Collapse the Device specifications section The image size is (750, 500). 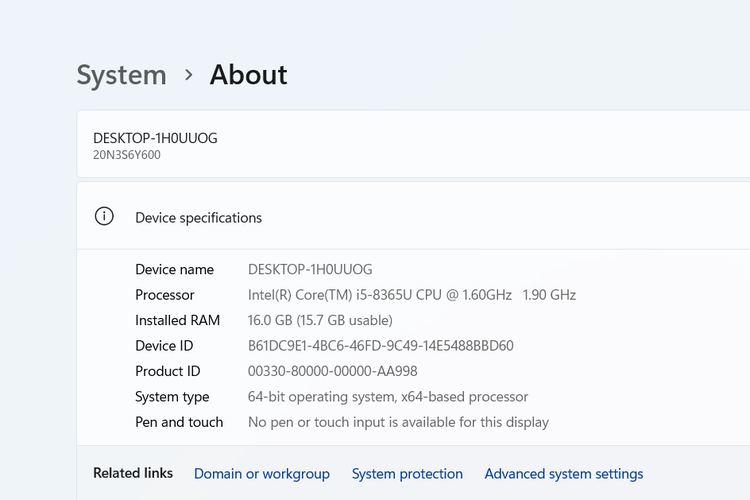198,217
